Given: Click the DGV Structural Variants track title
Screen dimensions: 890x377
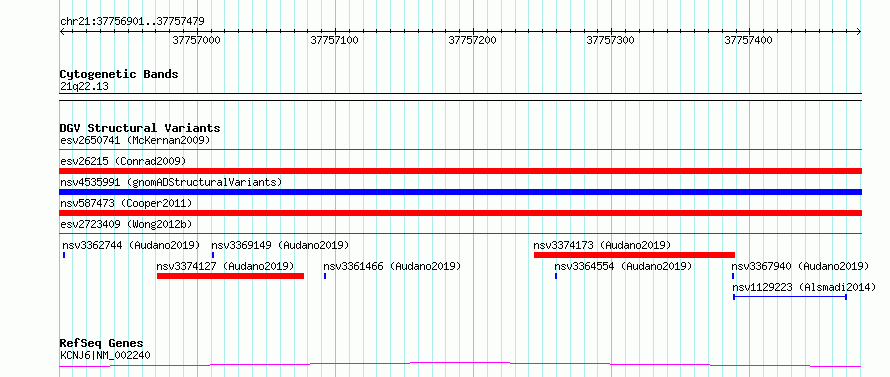Looking at the screenshot, I should click(140, 128).
